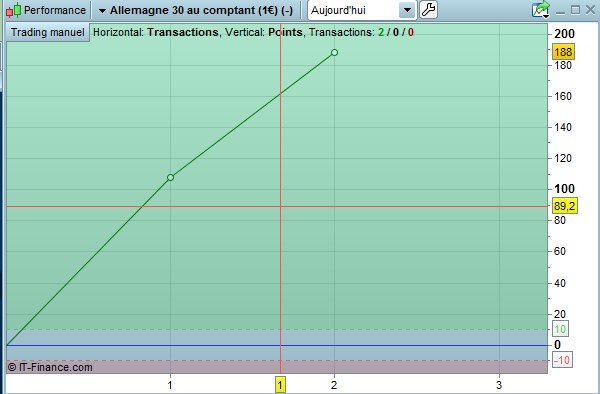600x394 pixels.
Task: Open the wrench settings button
Action: click(429, 10)
